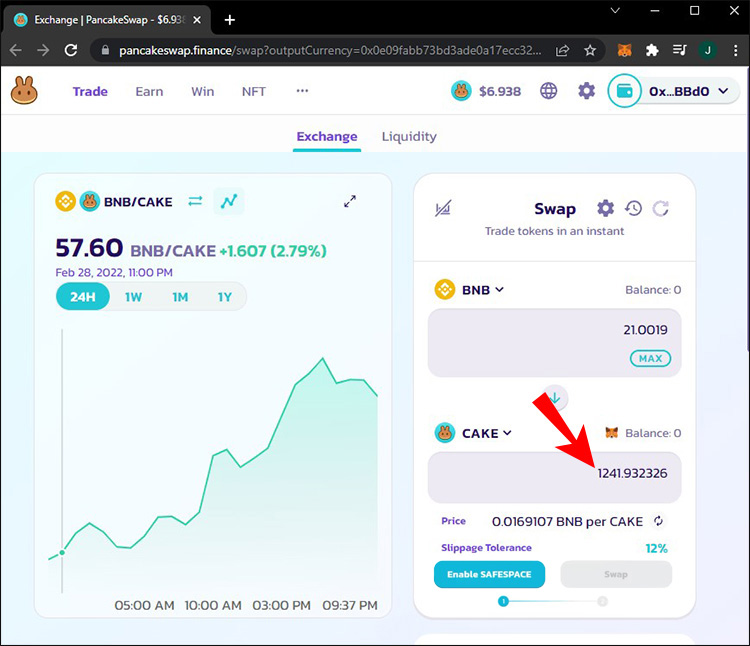This screenshot has width=750, height=646.
Task: Open the CAKE token selector dropdown
Action: click(474, 433)
